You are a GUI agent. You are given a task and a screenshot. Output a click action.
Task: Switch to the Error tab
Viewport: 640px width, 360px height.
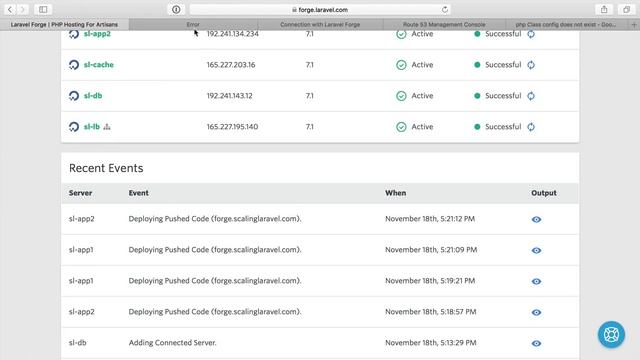(x=193, y=24)
